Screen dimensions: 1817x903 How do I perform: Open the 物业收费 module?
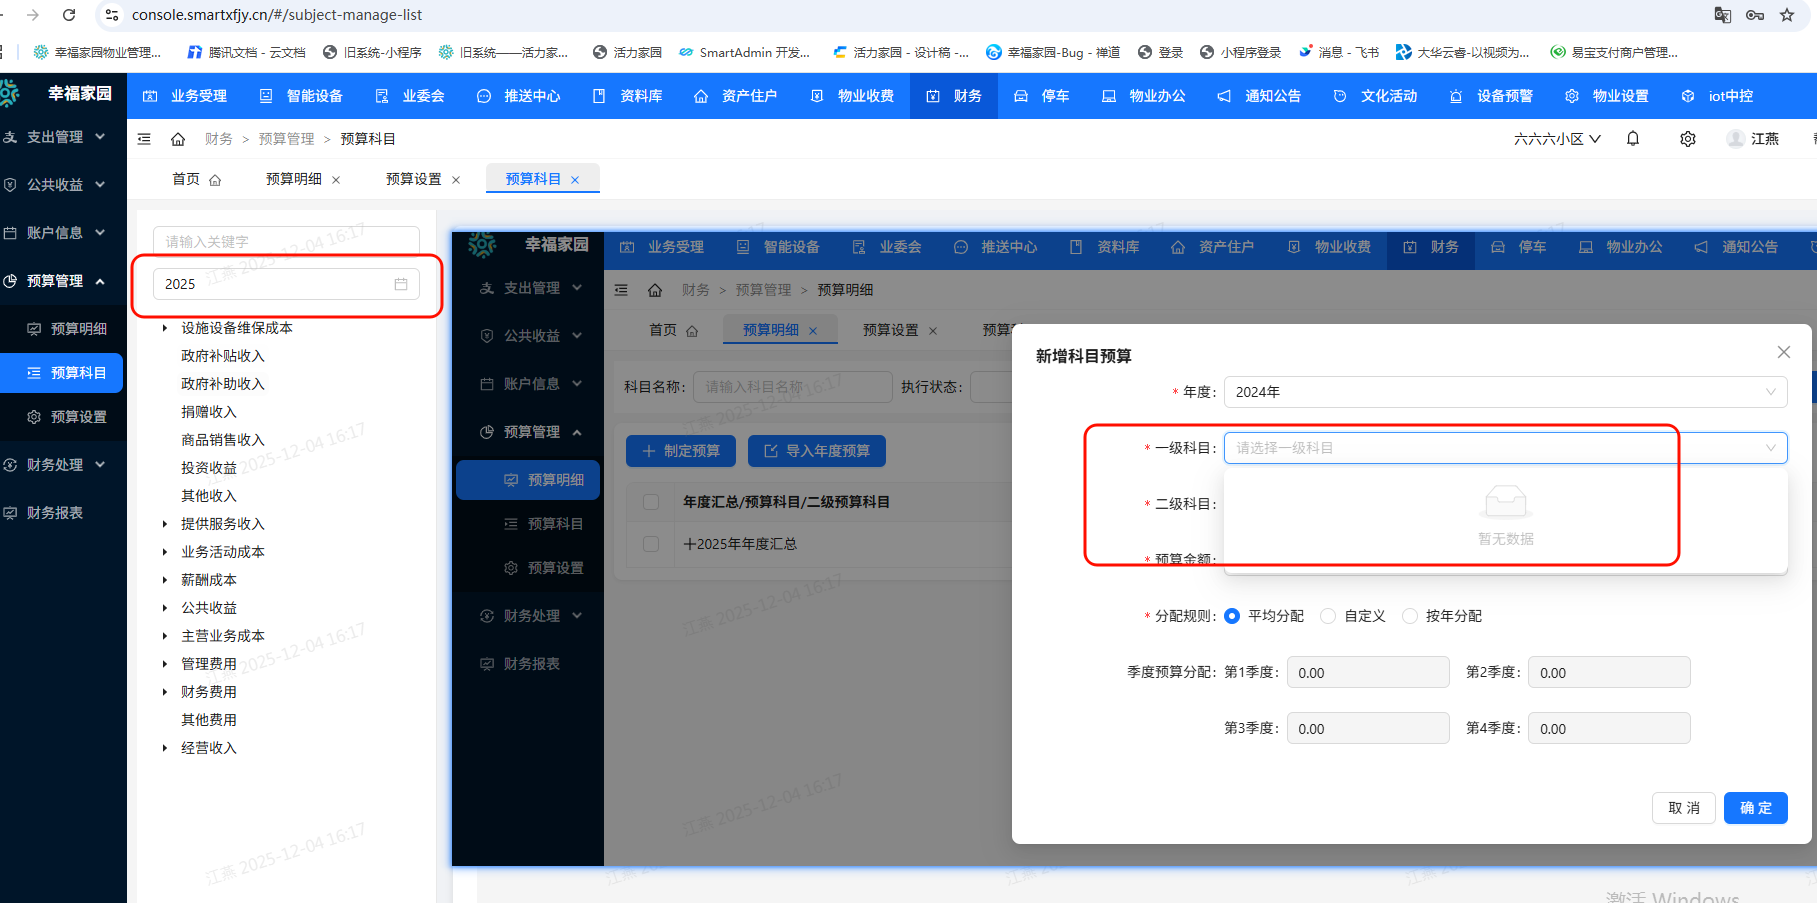tap(853, 96)
